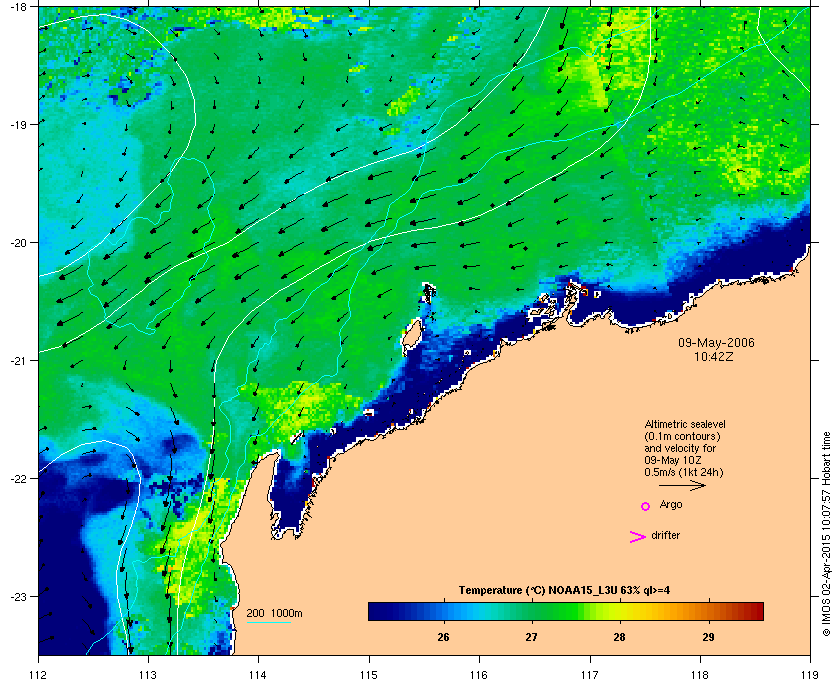840x680 pixels.
Task: Click the '200 1000m' bathymetry label
Action: (274, 613)
